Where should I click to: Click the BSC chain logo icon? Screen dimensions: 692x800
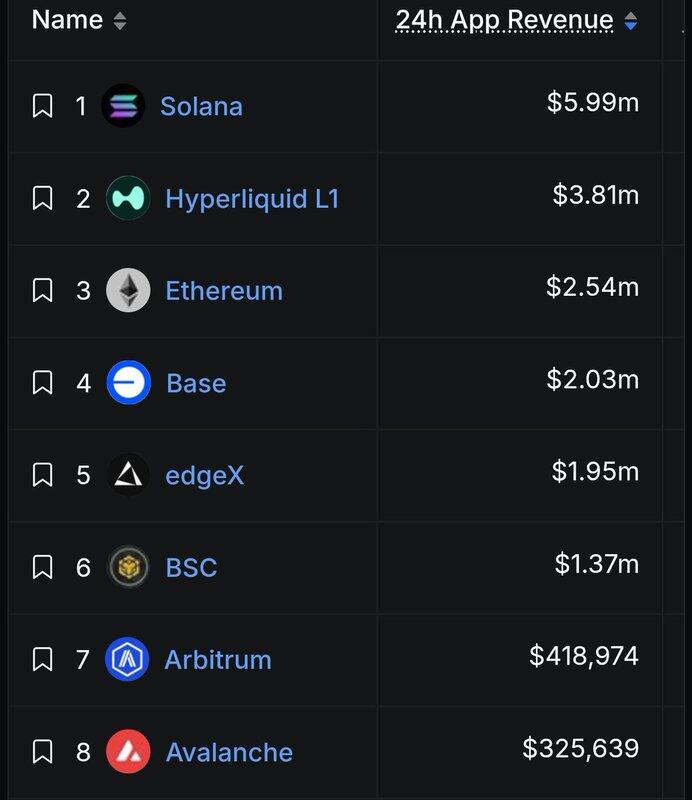click(128, 567)
